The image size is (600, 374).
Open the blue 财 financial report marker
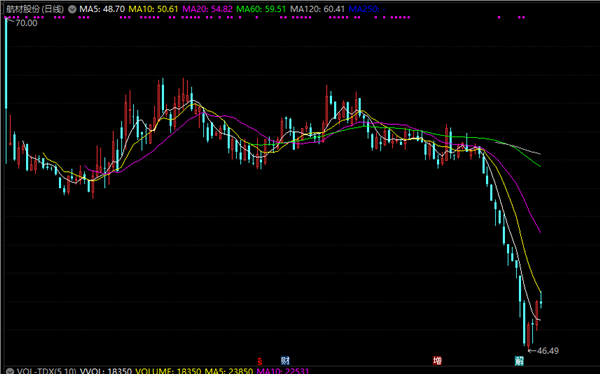point(285,361)
